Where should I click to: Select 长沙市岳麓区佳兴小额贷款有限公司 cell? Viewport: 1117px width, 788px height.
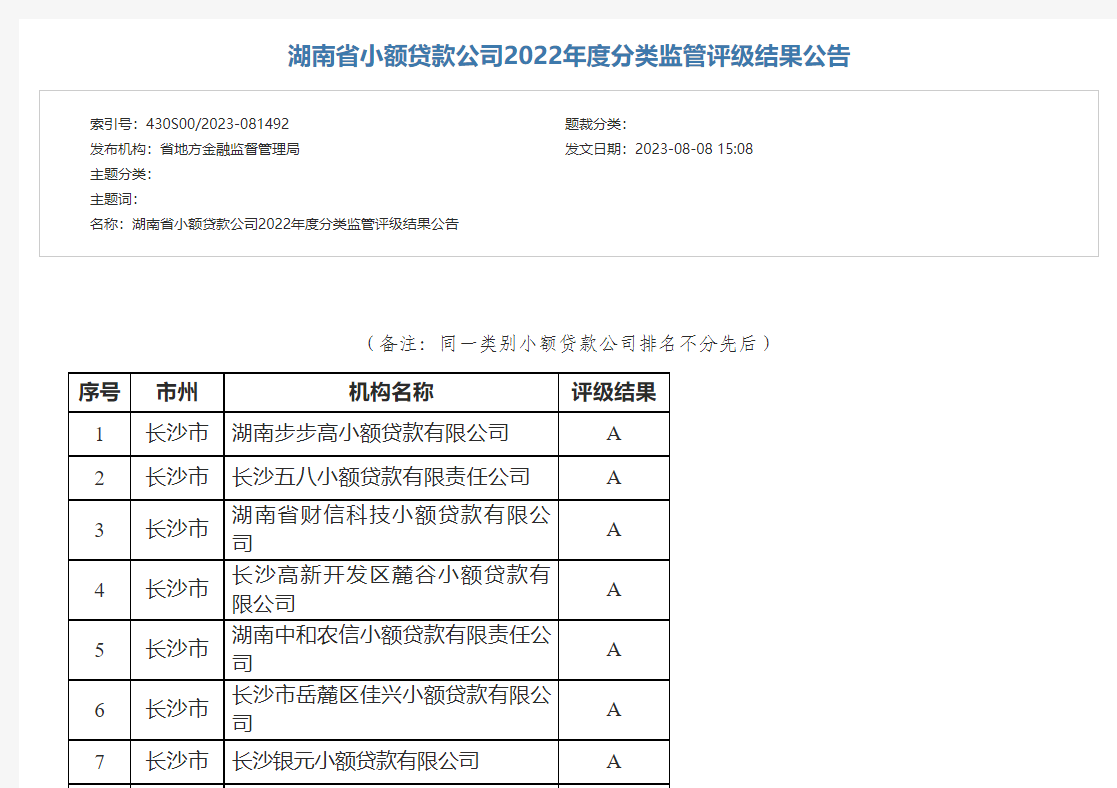tap(390, 709)
